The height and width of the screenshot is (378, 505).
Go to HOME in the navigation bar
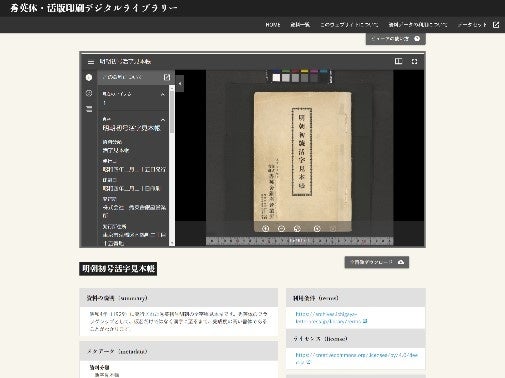click(x=273, y=25)
